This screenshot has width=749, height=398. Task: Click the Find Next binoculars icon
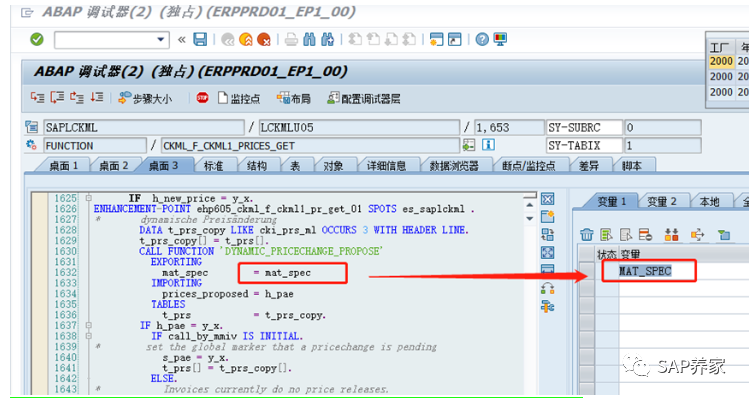click(x=328, y=39)
